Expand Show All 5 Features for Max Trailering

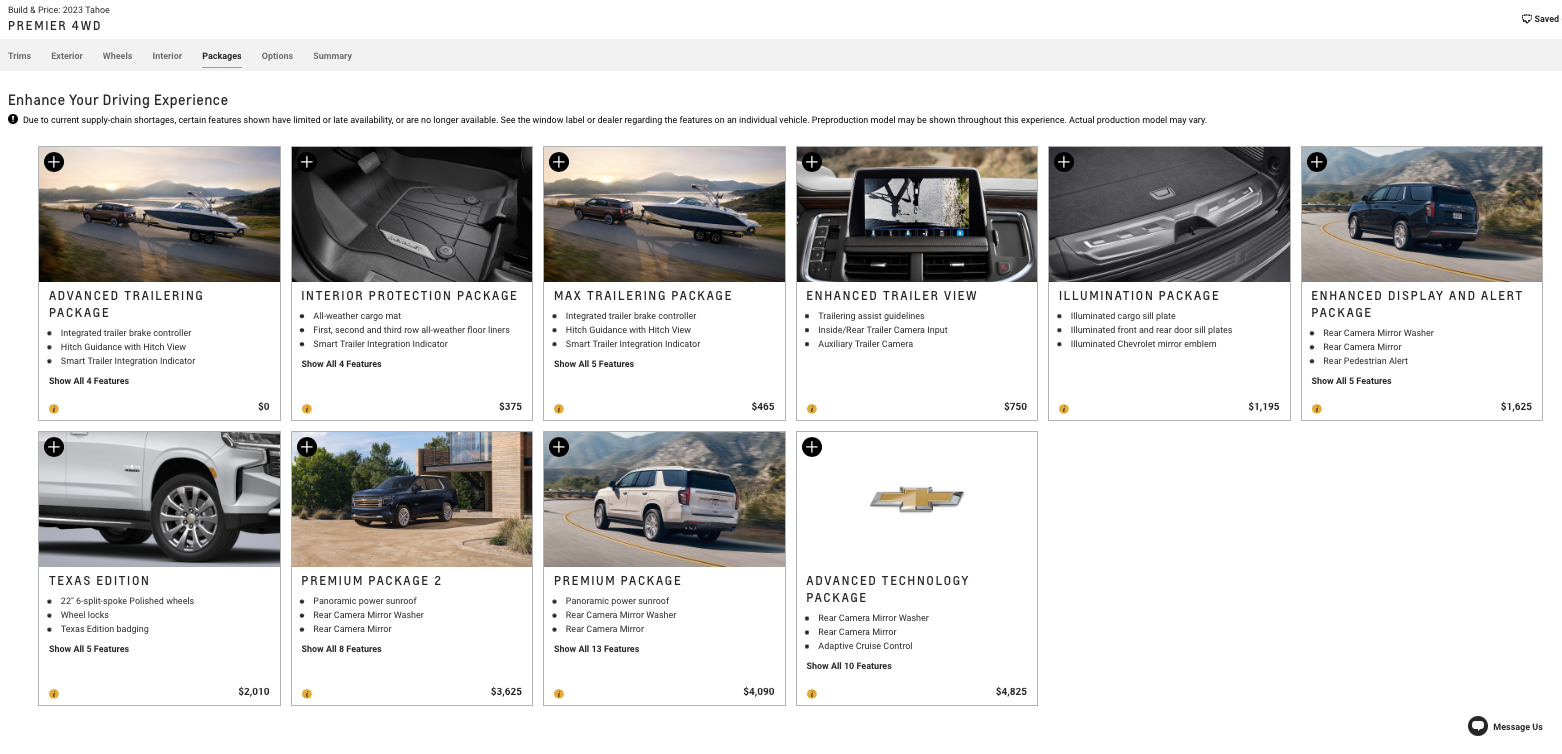[594, 364]
